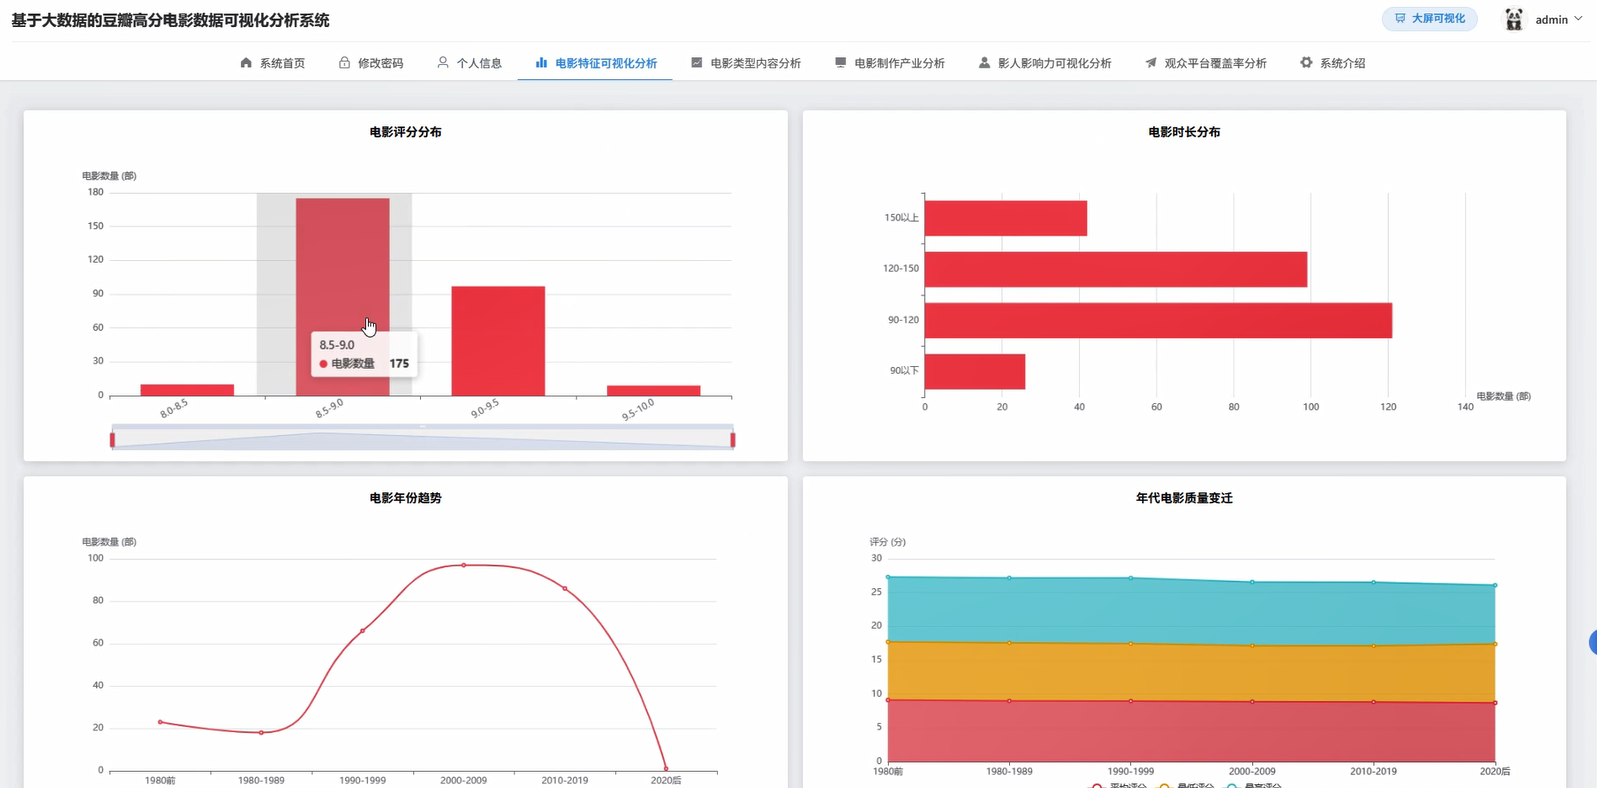Click the 90以下 duration bar
The height and width of the screenshot is (788, 1597).
[x=975, y=371]
